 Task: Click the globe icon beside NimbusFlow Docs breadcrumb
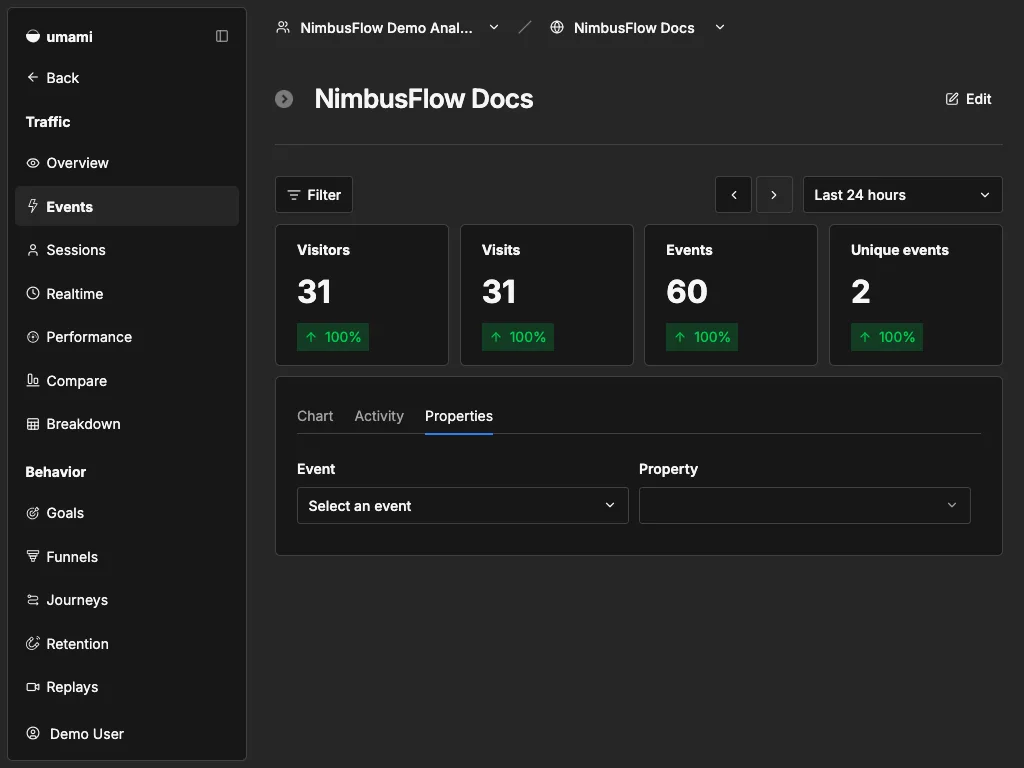pyautogui.click(x=556, y=27)
